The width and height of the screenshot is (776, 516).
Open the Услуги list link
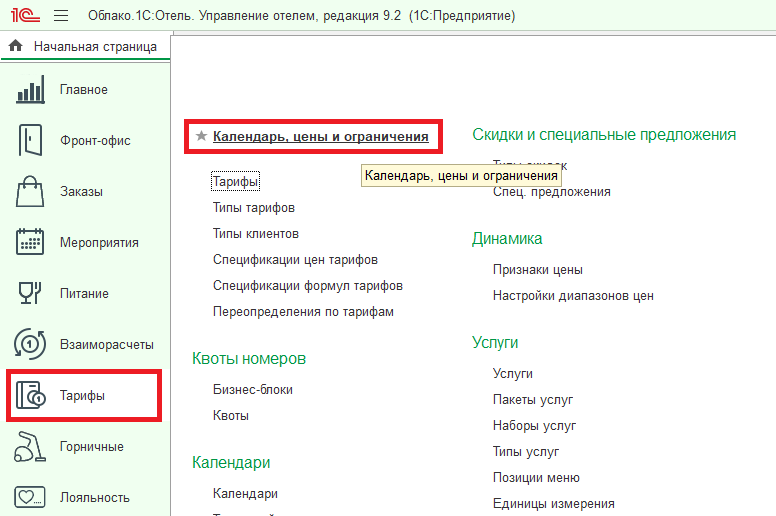tap(513, 374)
